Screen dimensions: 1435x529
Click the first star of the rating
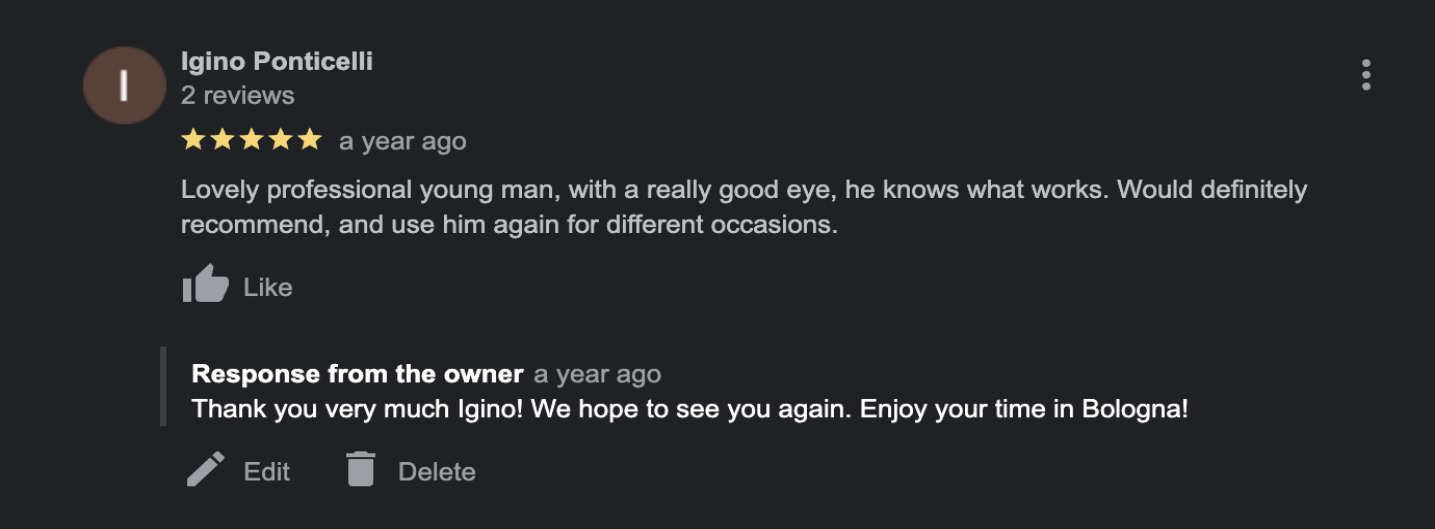click(193, 140)
